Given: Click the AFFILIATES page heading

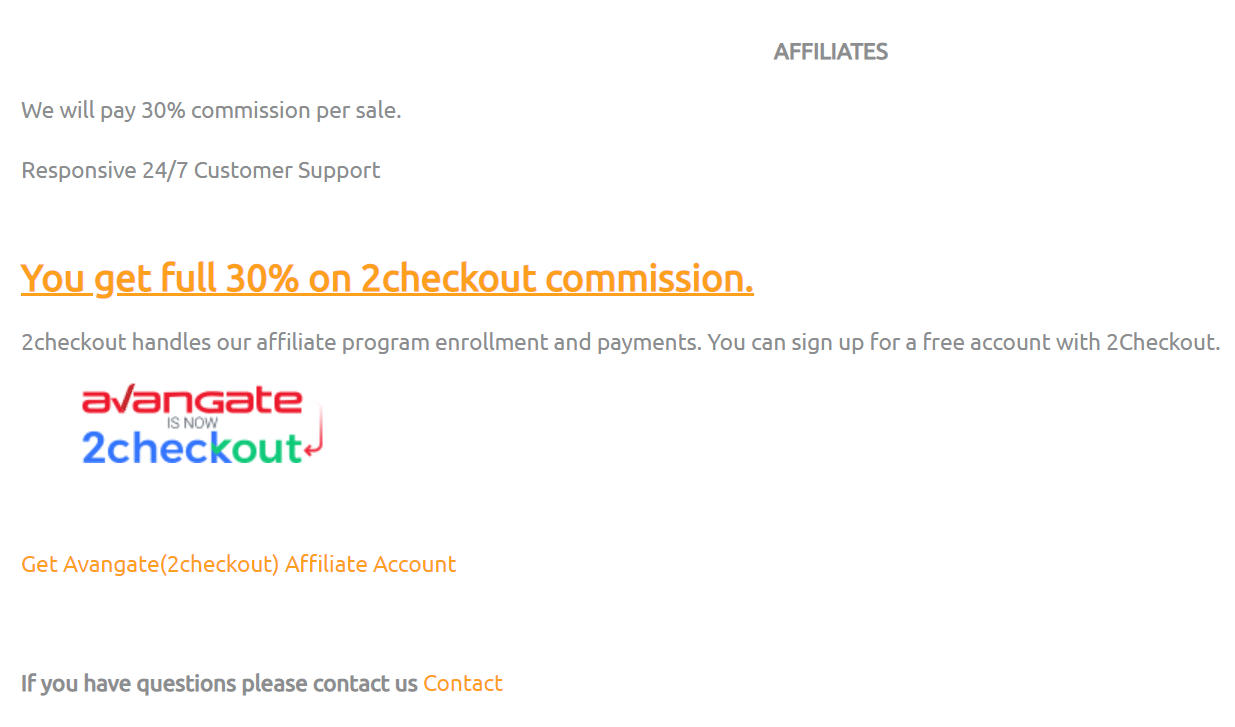Looking at the screenshot, I should pyautogui.click(x=831, y=52).
